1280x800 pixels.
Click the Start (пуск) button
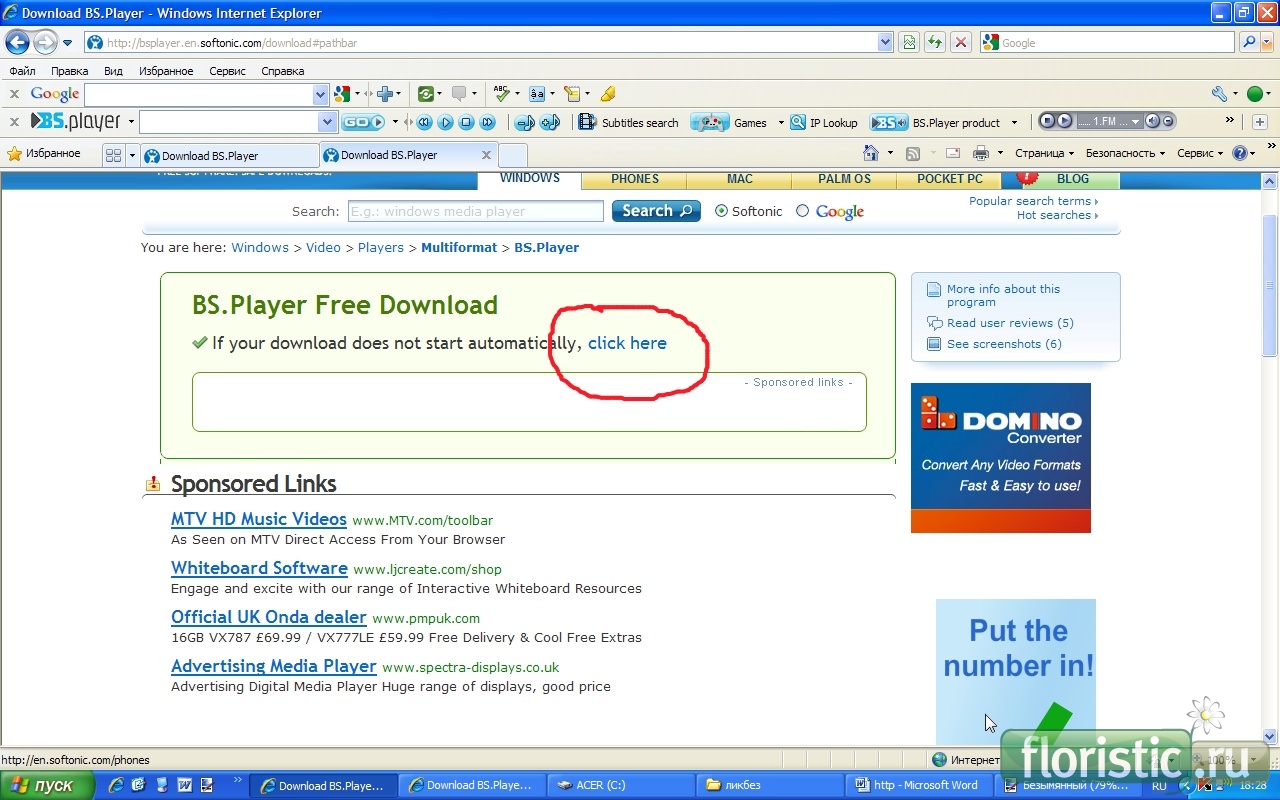coord(47,785)
